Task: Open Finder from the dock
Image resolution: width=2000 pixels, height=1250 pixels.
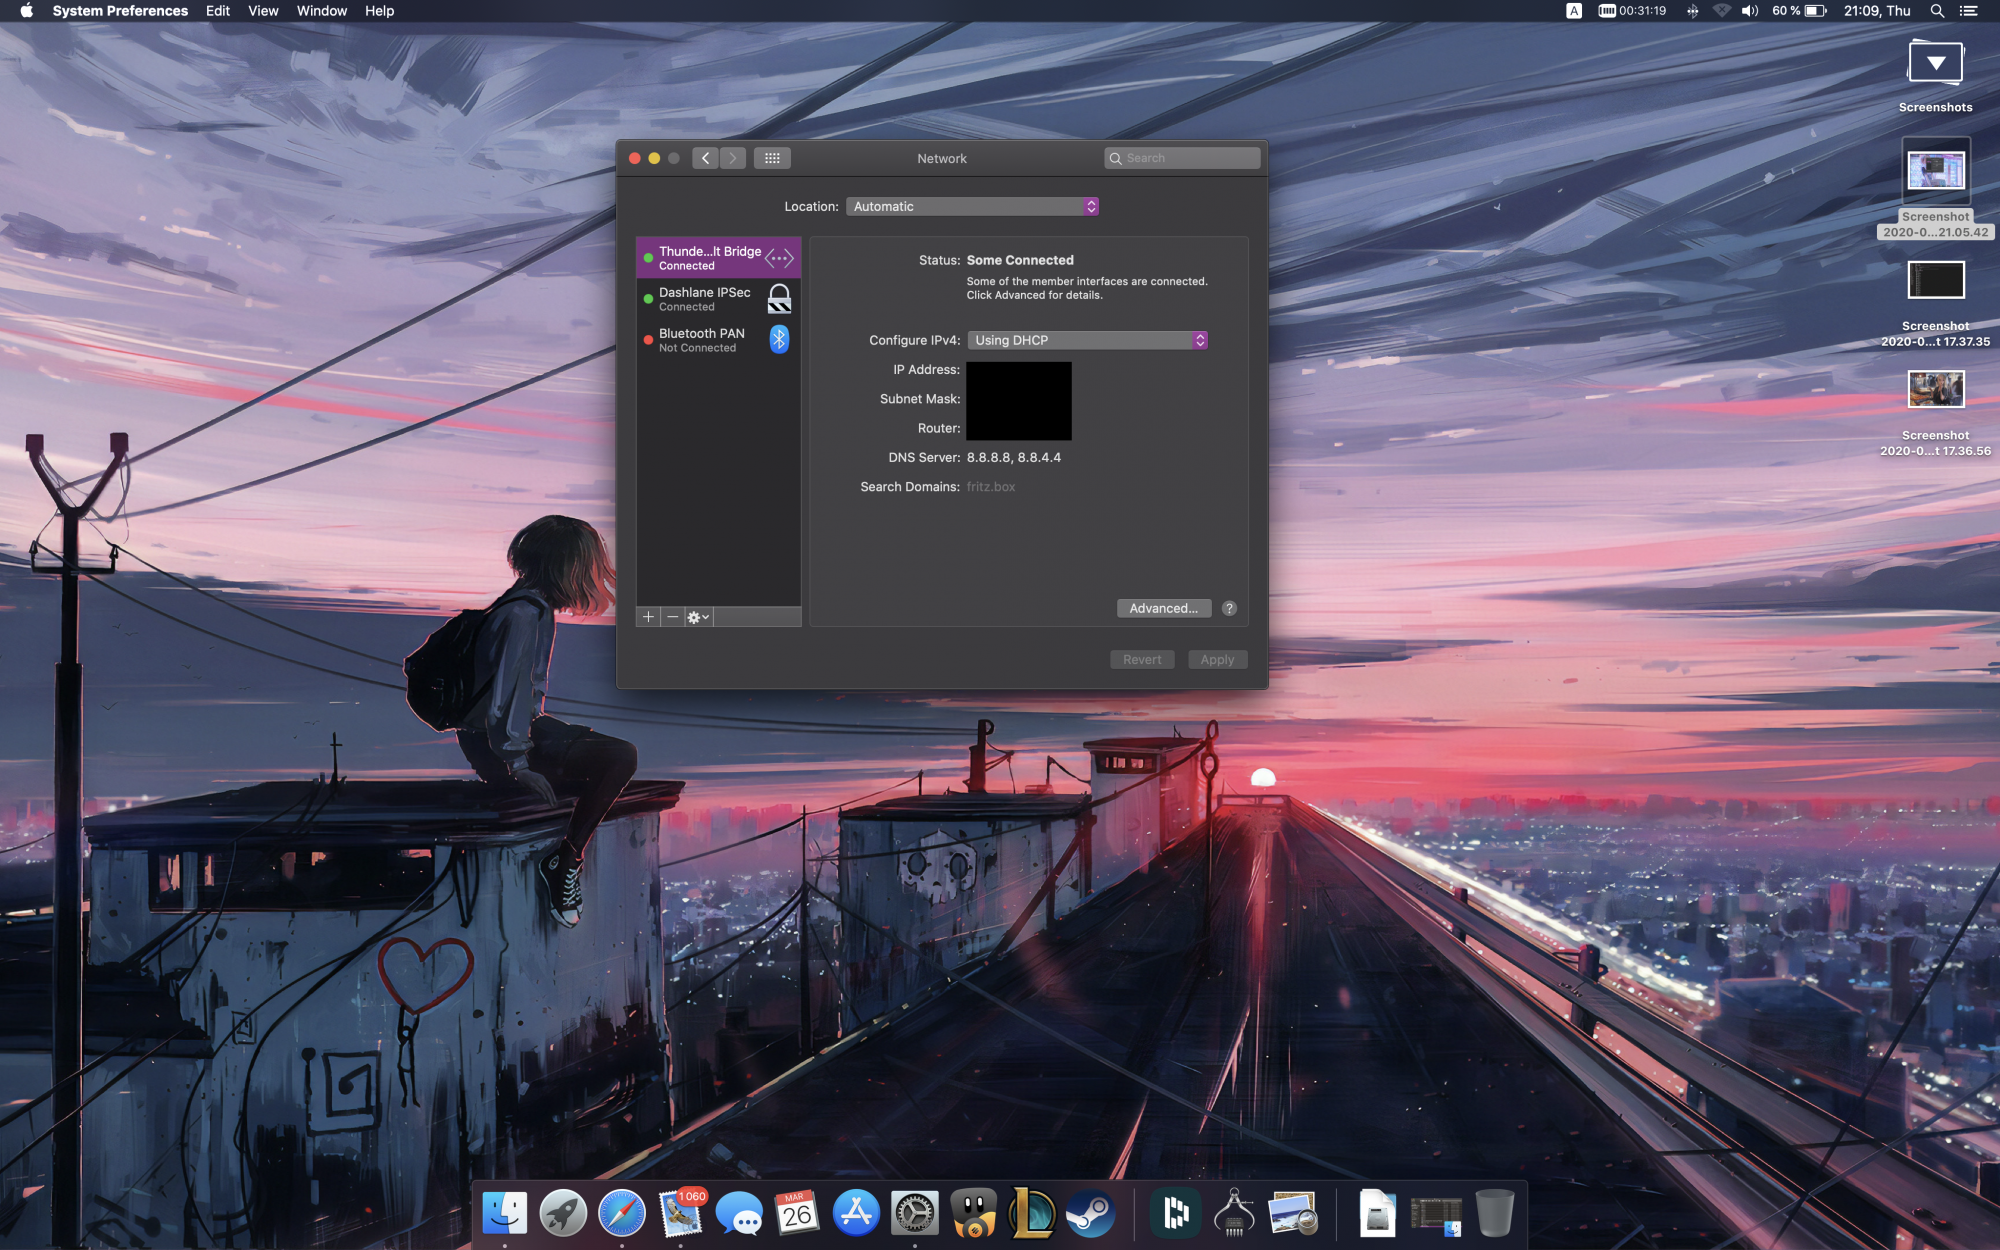Action: tap(505, 1213)
